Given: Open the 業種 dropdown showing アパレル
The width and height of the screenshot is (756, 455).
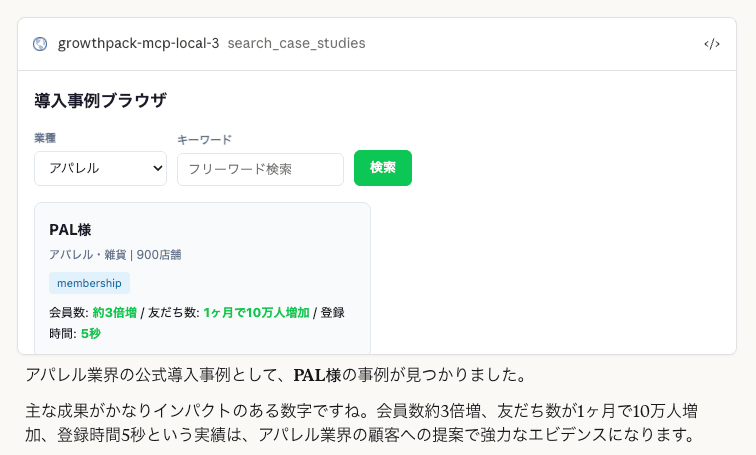Looking at the screenshot, I should pos(100,168).
